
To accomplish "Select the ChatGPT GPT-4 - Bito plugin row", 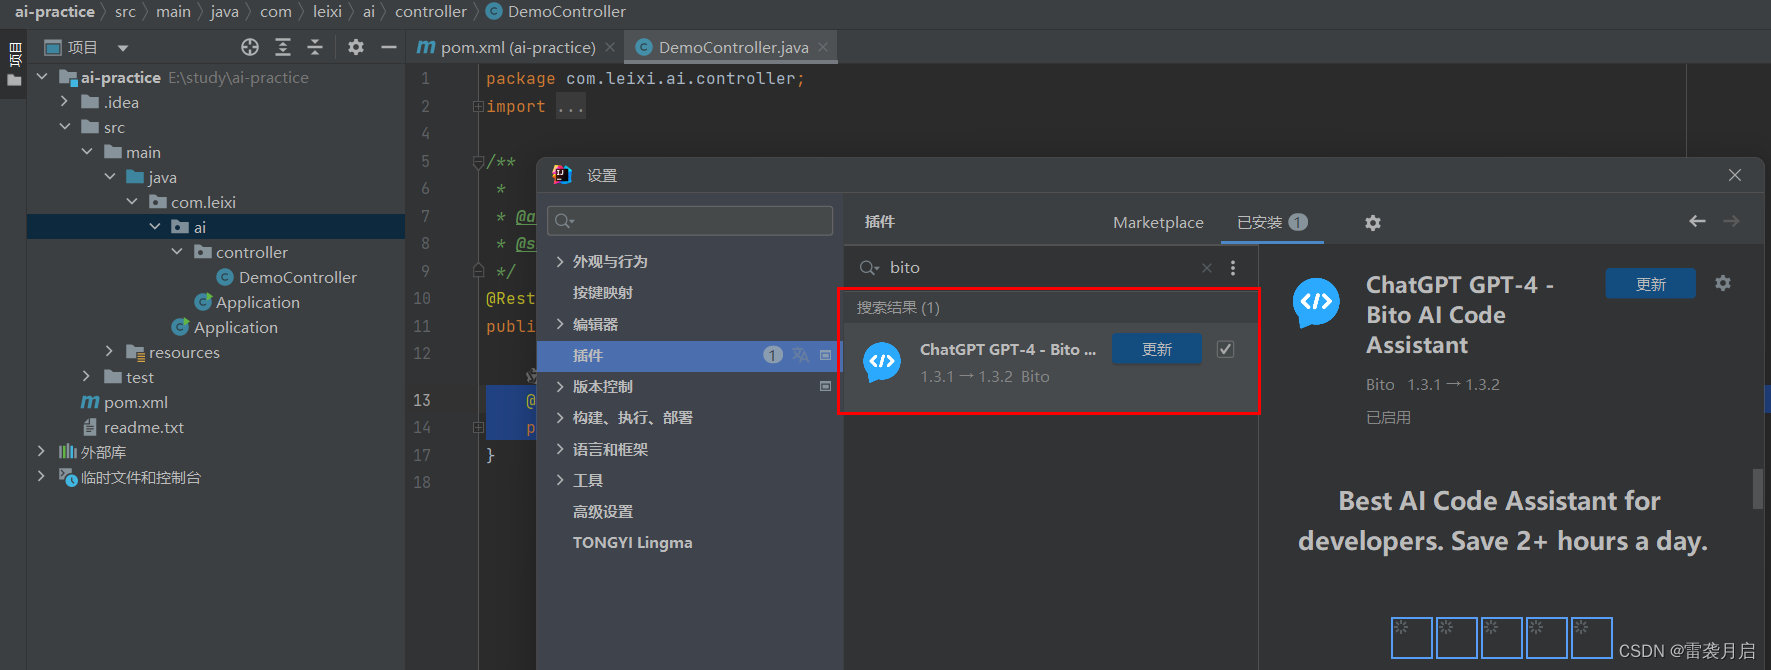I will tap(1050, 363).
